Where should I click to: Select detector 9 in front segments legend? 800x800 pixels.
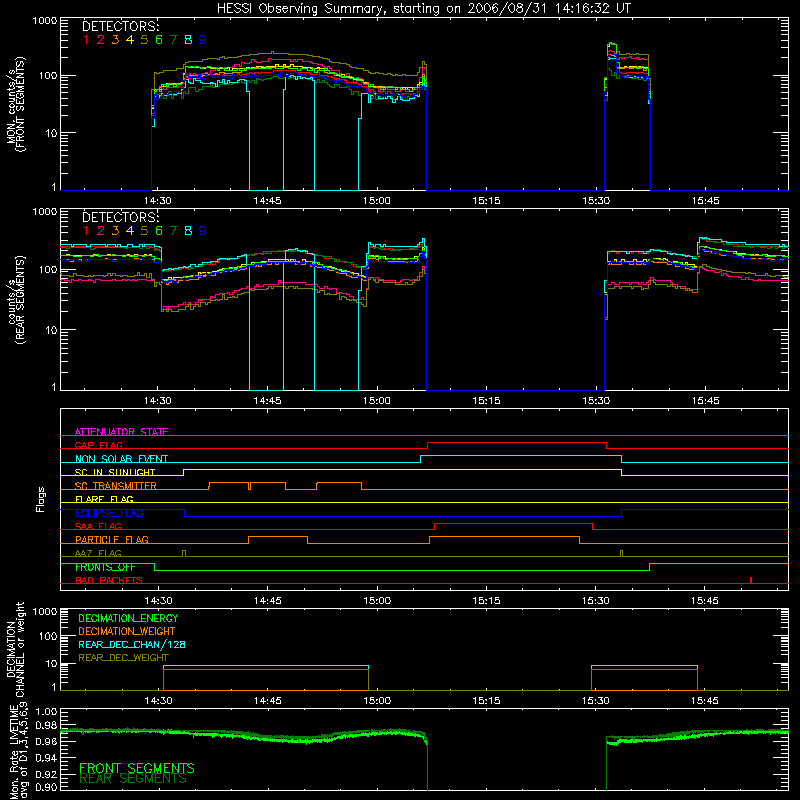coord(203,40)
